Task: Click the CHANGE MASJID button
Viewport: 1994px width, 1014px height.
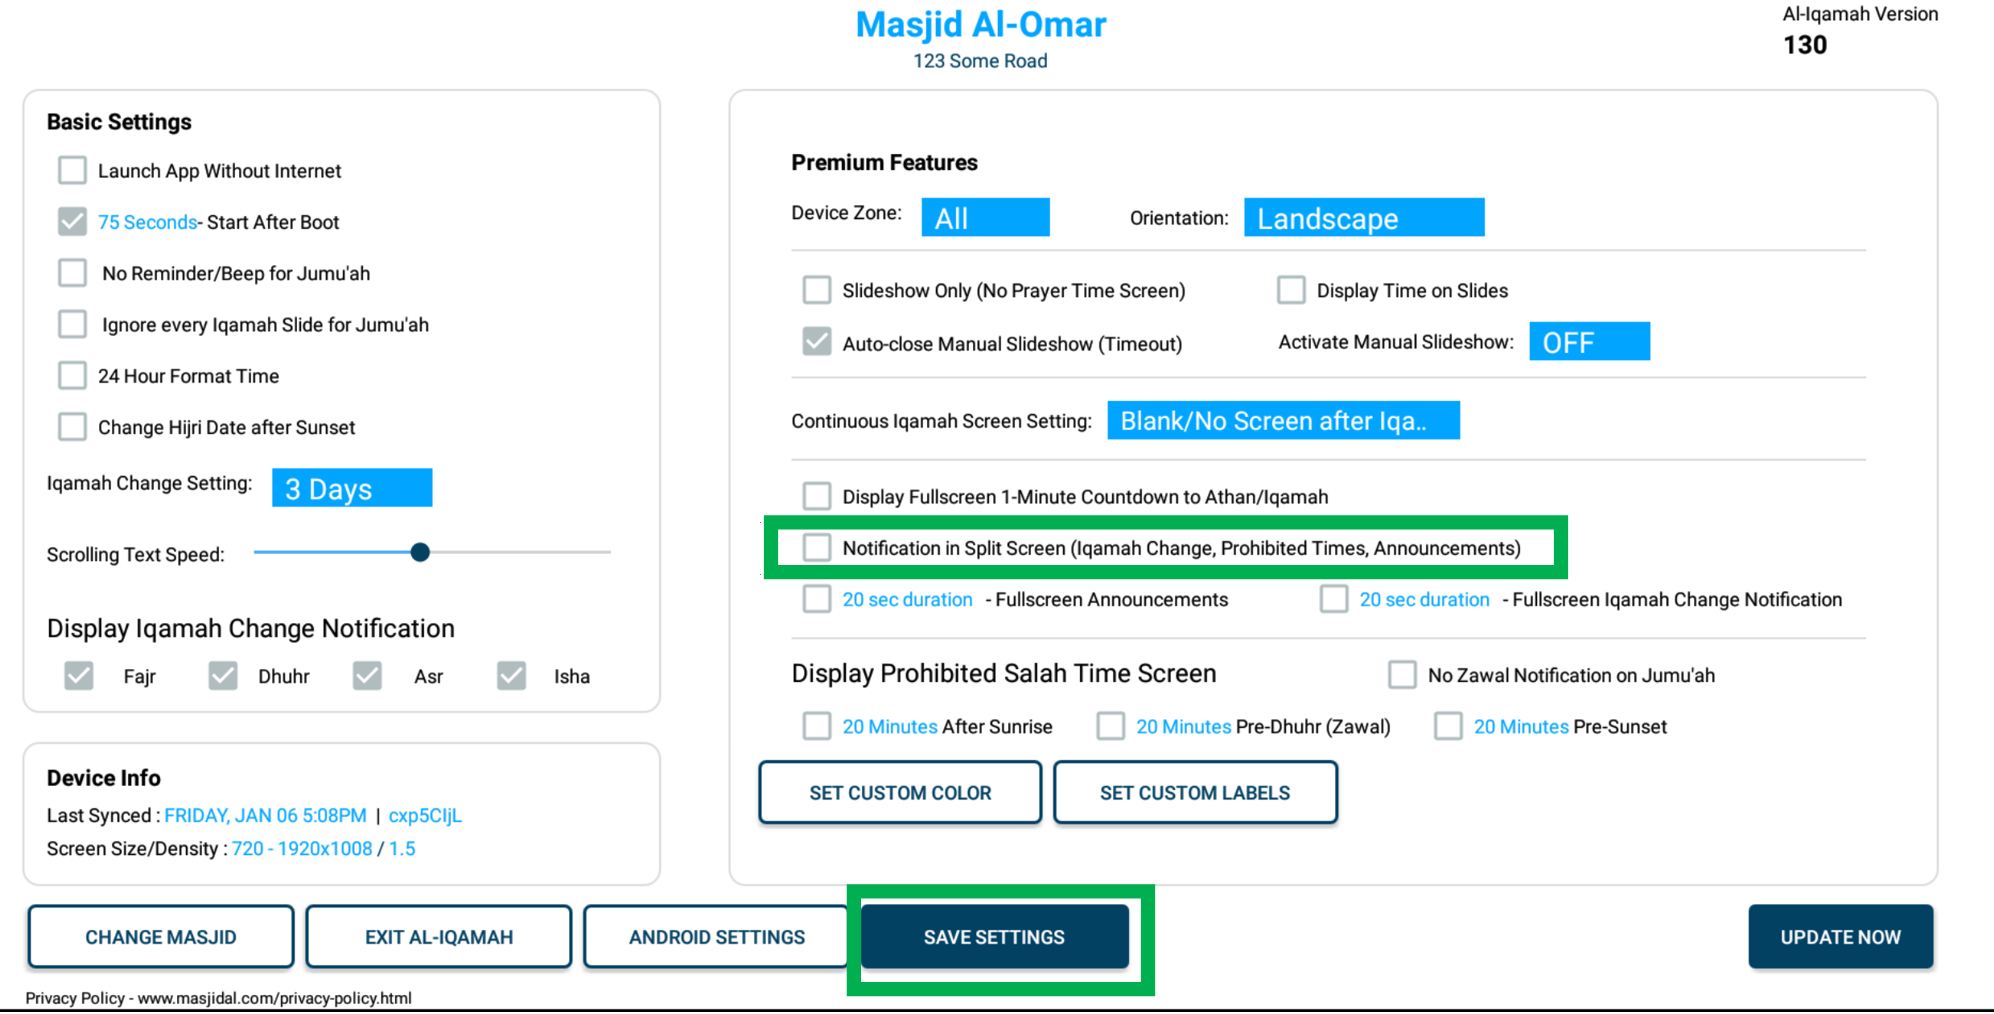Action: point(161,937)
